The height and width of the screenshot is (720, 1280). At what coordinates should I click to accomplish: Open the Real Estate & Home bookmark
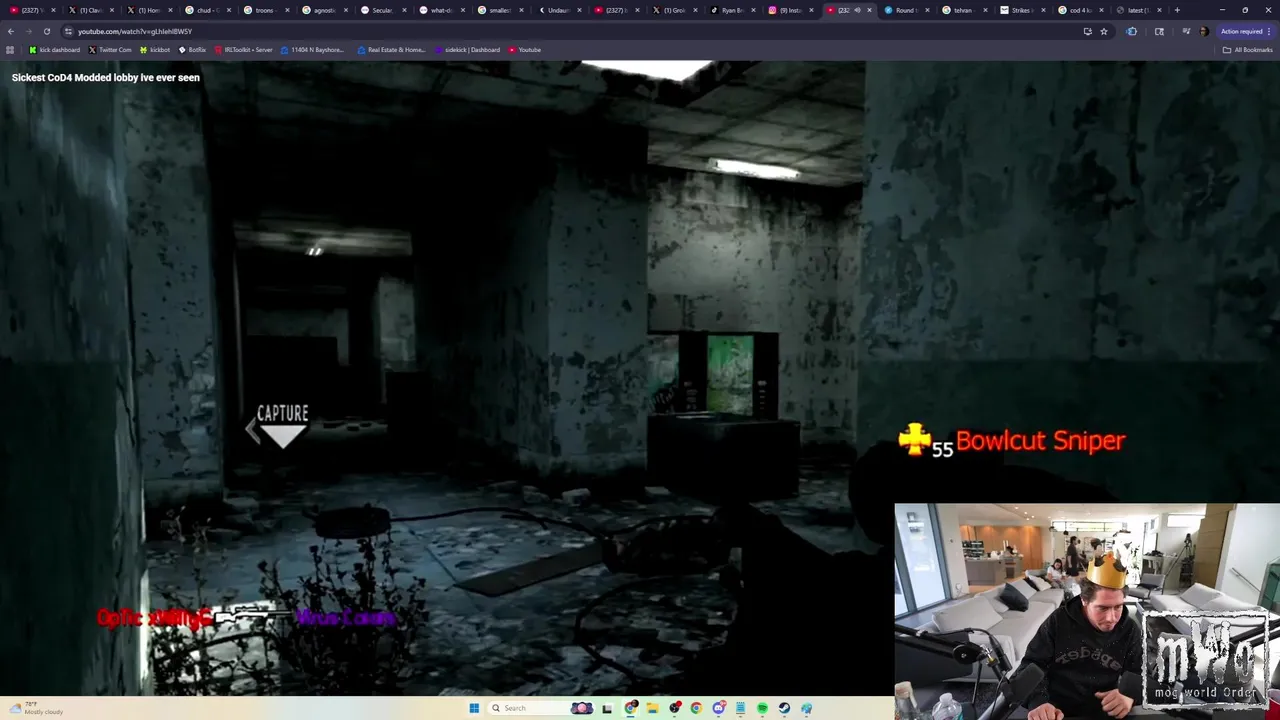click(390, 50)
